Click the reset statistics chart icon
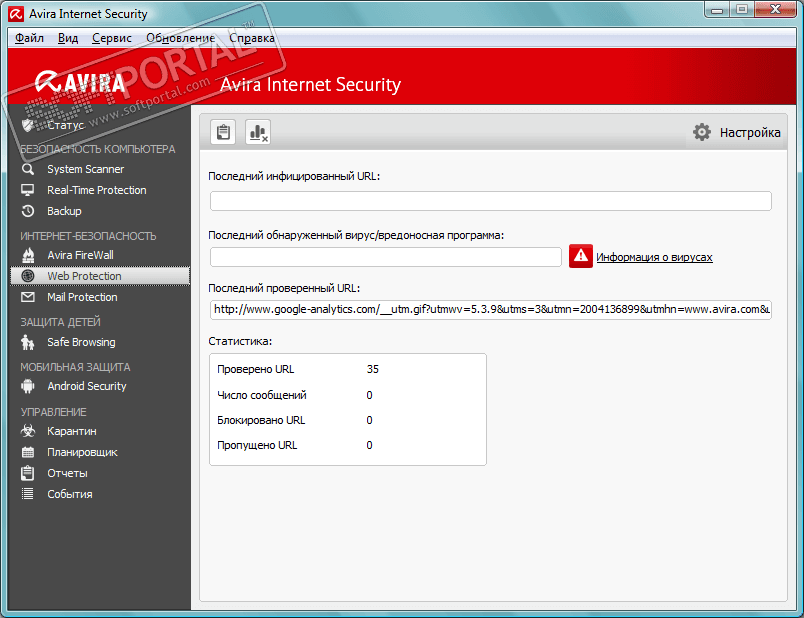This screenshot has height=618, width=804. 258,132
